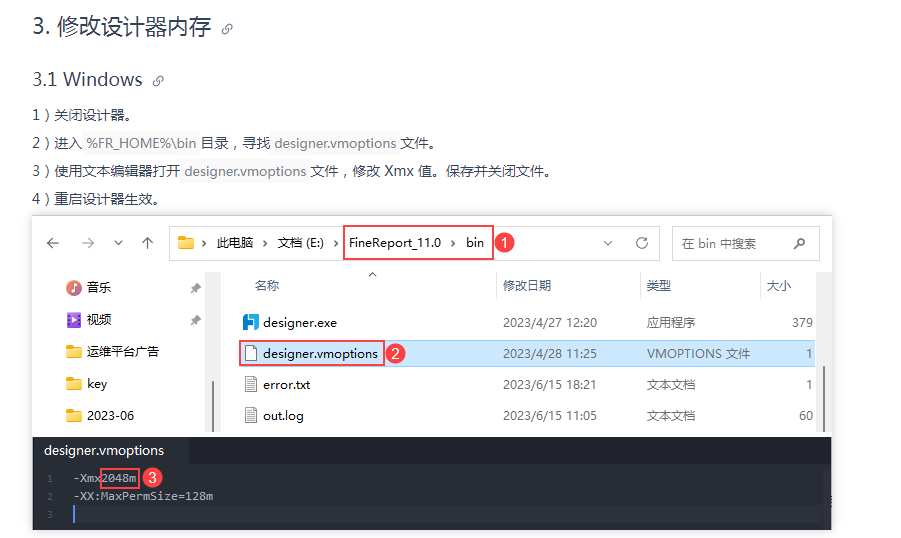This screenshot has width=901, height=538.
Task: Click date 2023/6/15 18:21 cell
Action: (x=549, y=385)
